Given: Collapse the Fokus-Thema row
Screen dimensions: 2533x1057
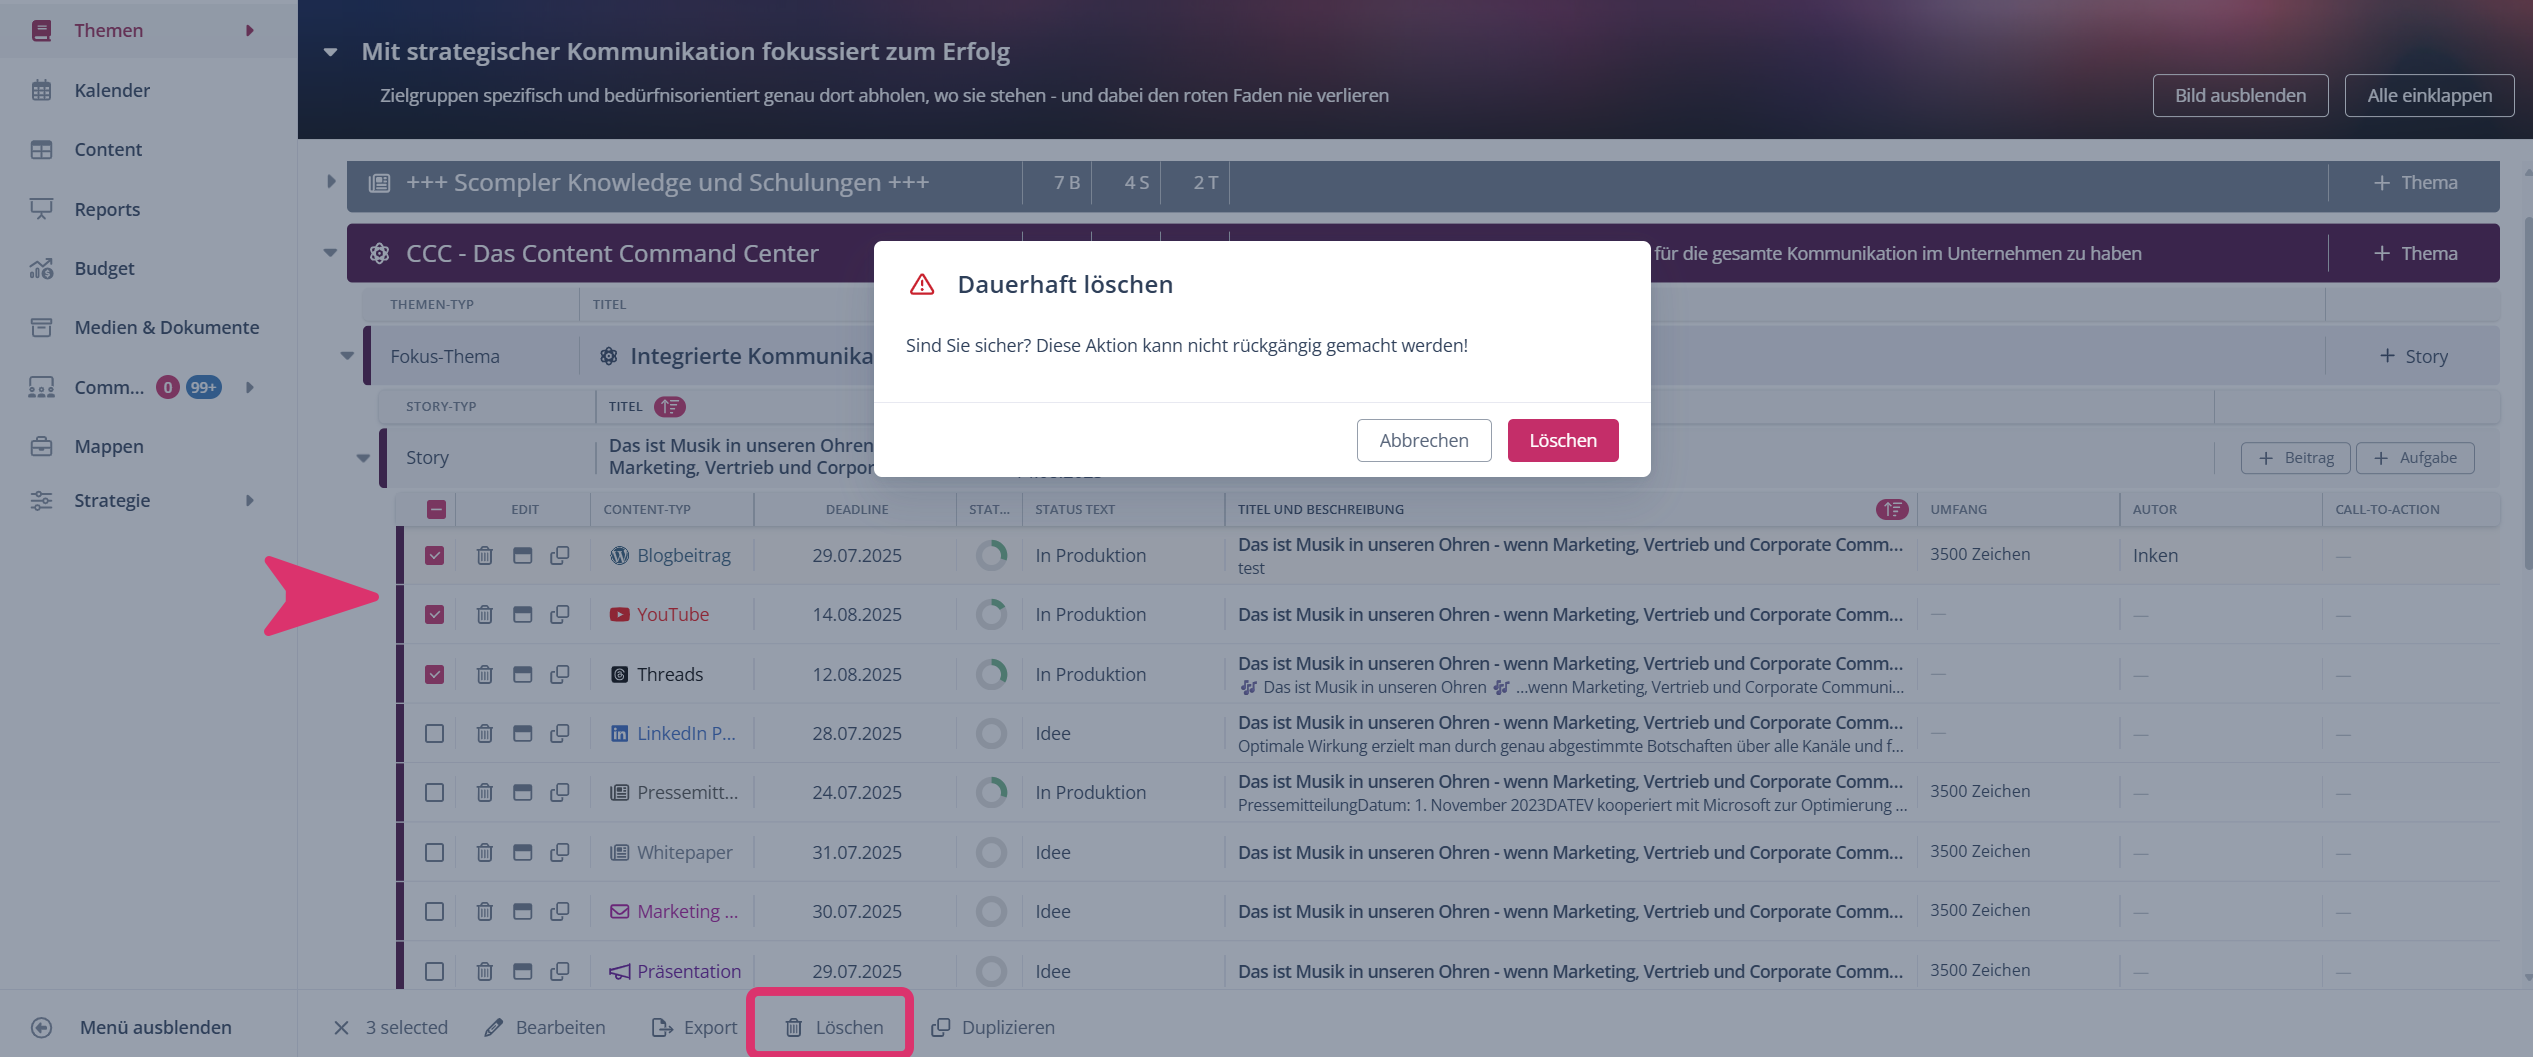Looking at the screenshot, I should (347, 356).
